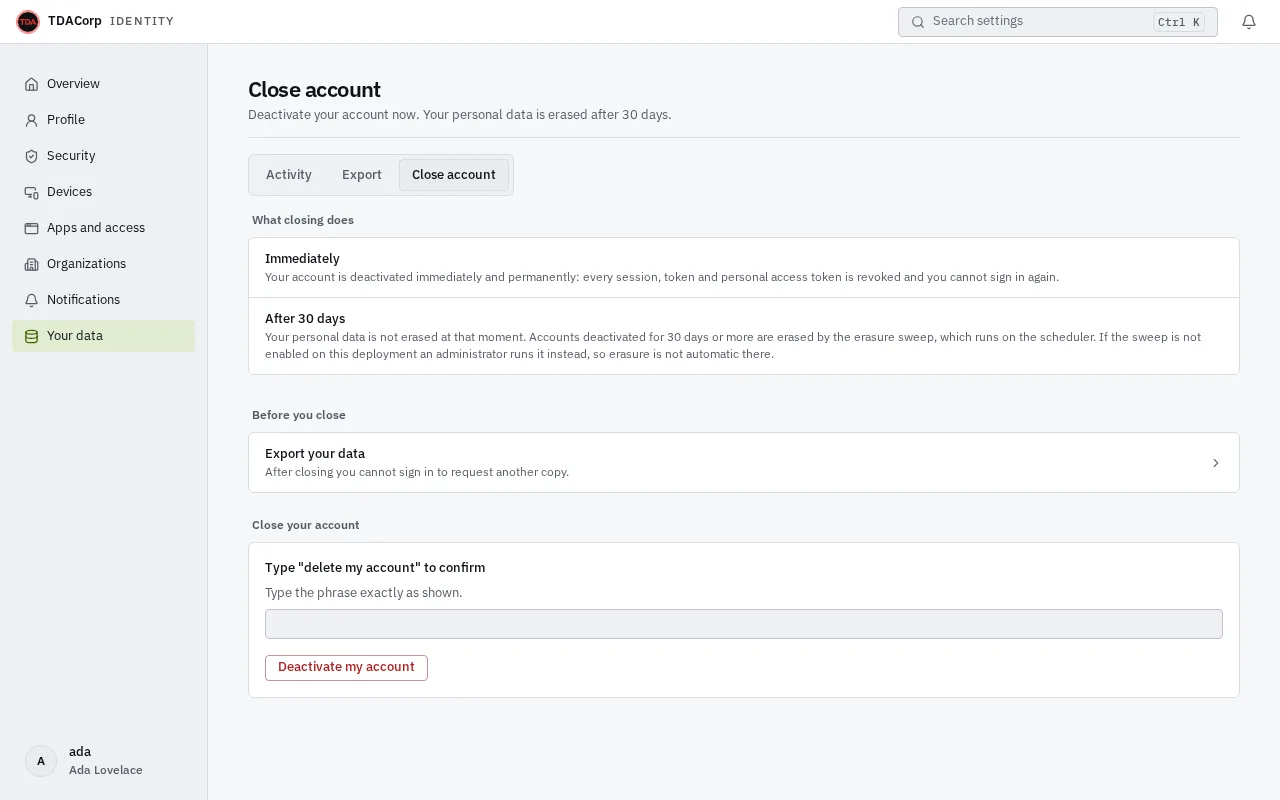Click the Security shield icon

click(x=31, y=156)
